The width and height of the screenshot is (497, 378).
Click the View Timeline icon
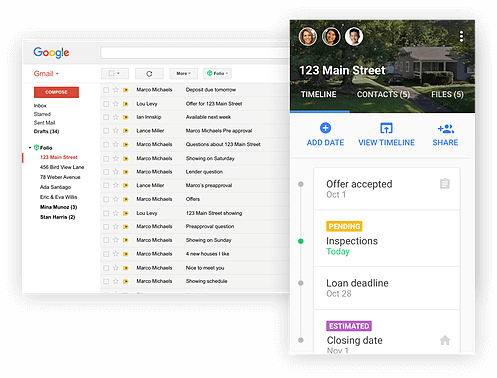click(x=386, y=128)
